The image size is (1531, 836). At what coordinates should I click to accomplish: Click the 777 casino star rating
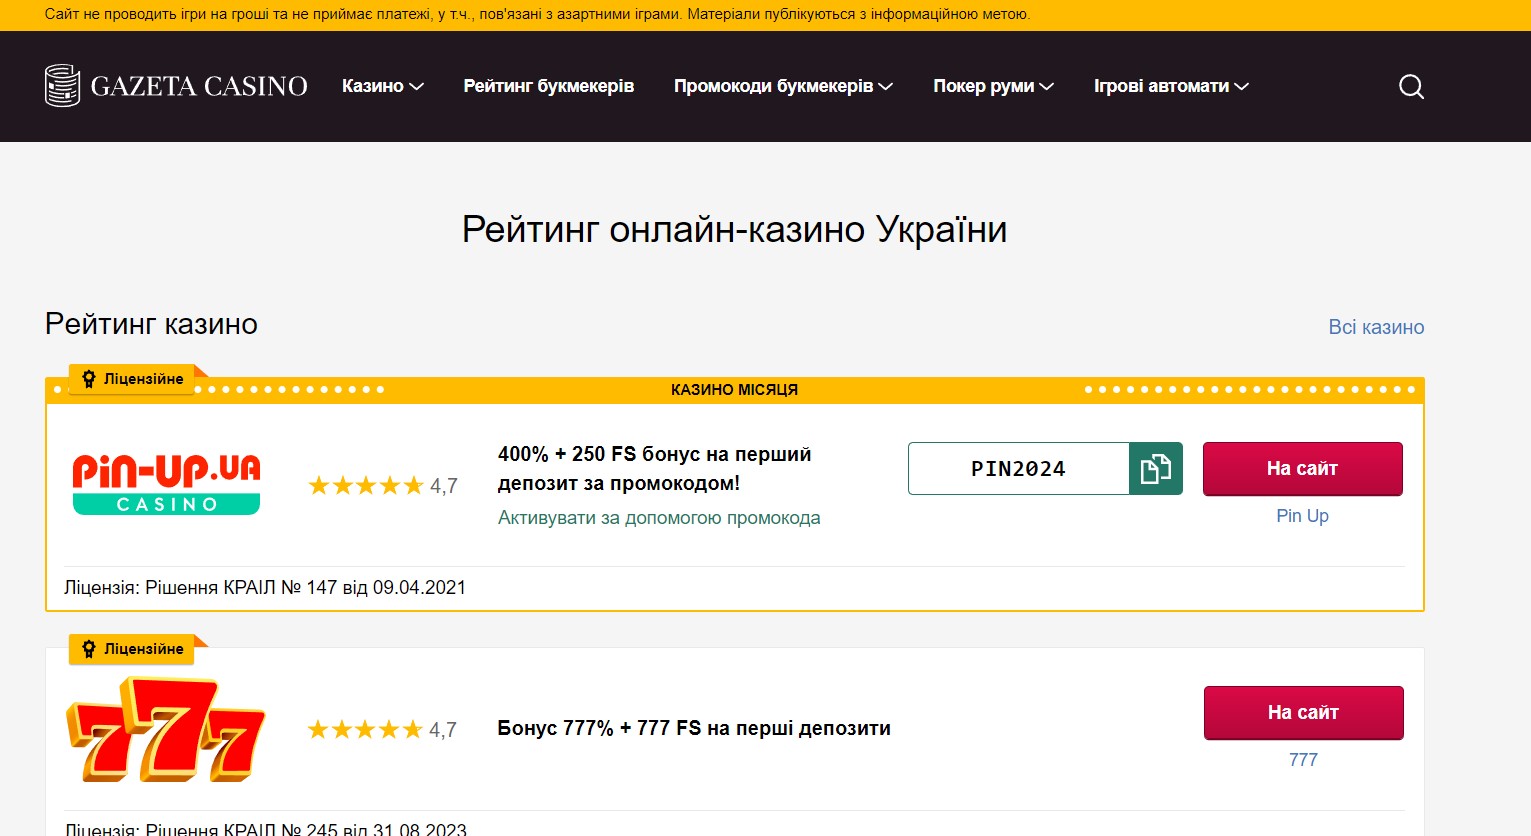(x=382, y=730)
